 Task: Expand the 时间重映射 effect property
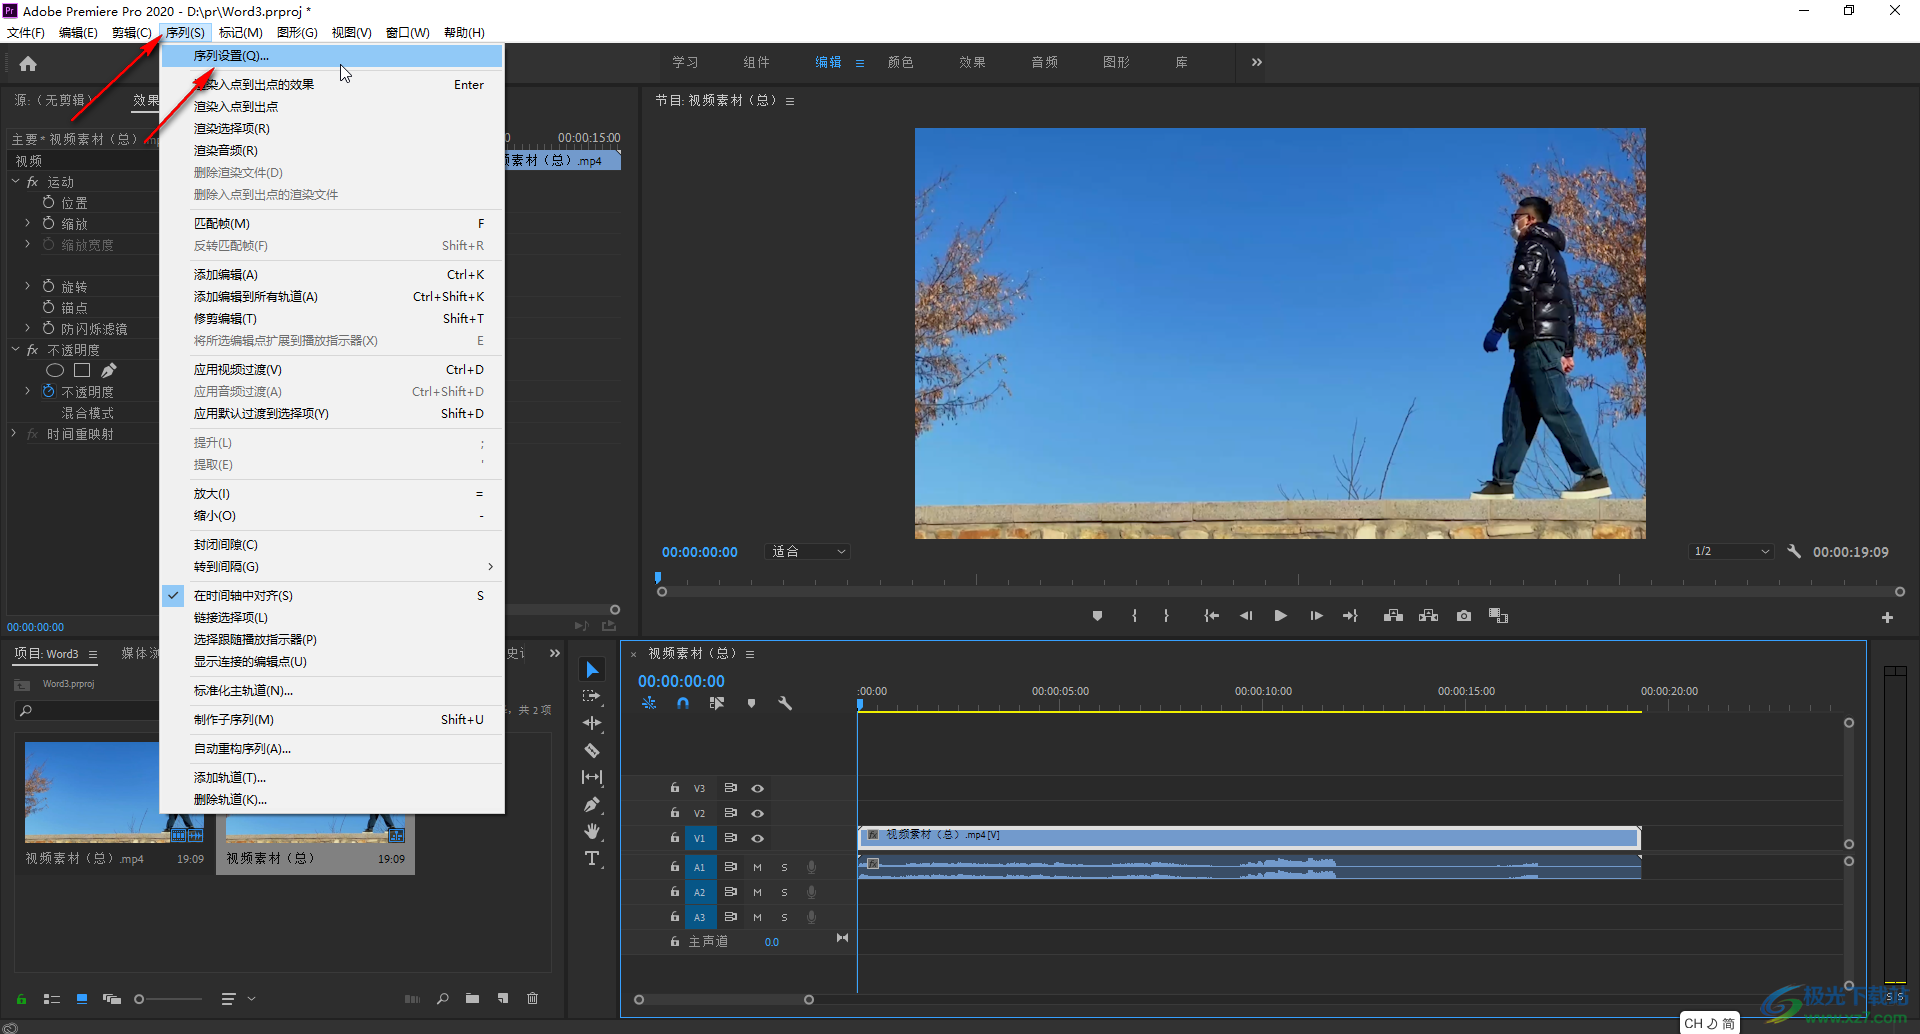pyautogui.click(x=14, y=434)
